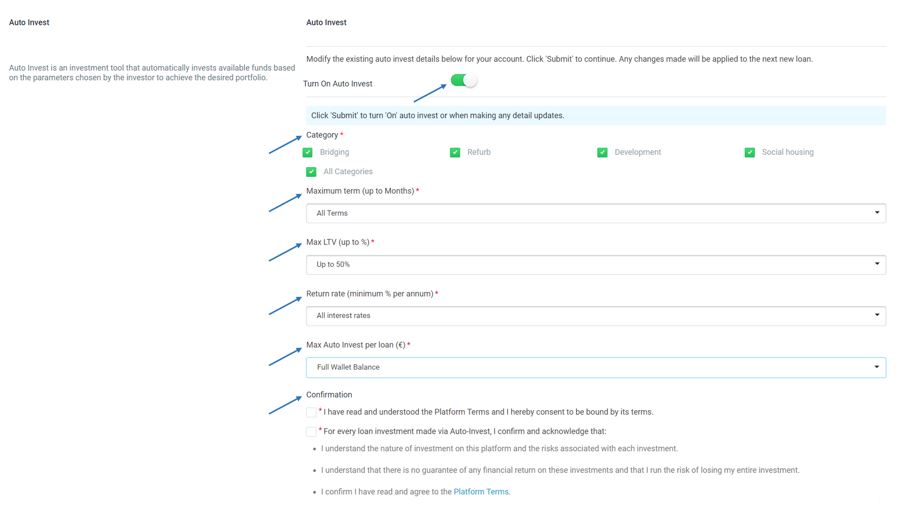Toggle the Turn On Auto Invest switch
This screenshot has width=901, height=513.
[x=464, y=81]
